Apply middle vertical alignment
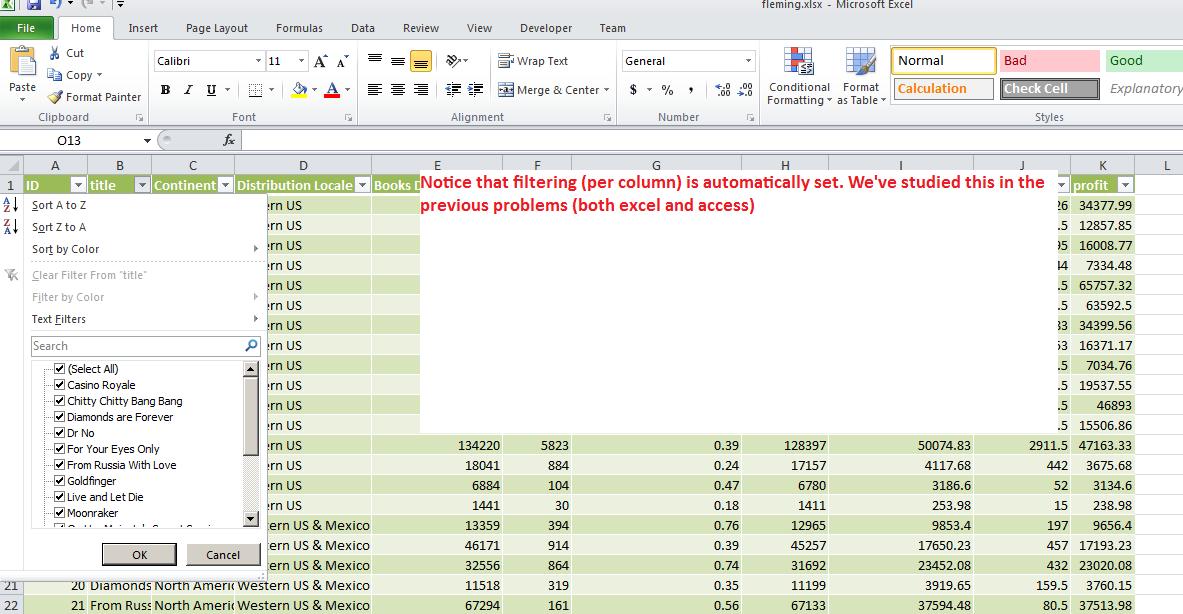1183x614 pixels. click(x=398, y=60)
